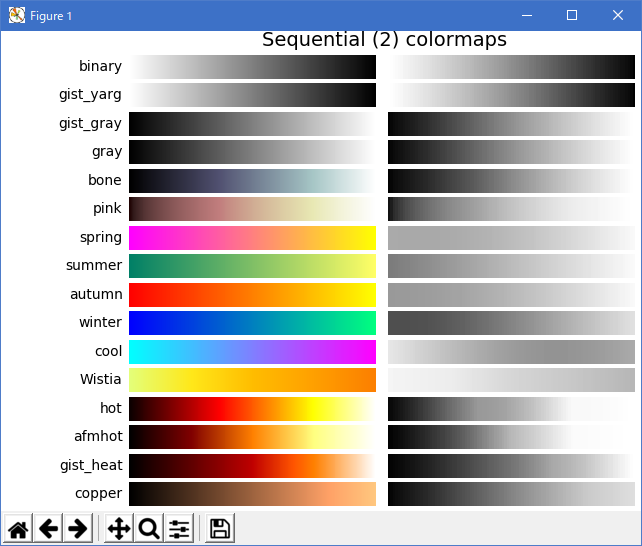This screenshot has height=546, width=642.
Task: Reset view with the Home toolbar icon
Action: click(x=18, y=528)
